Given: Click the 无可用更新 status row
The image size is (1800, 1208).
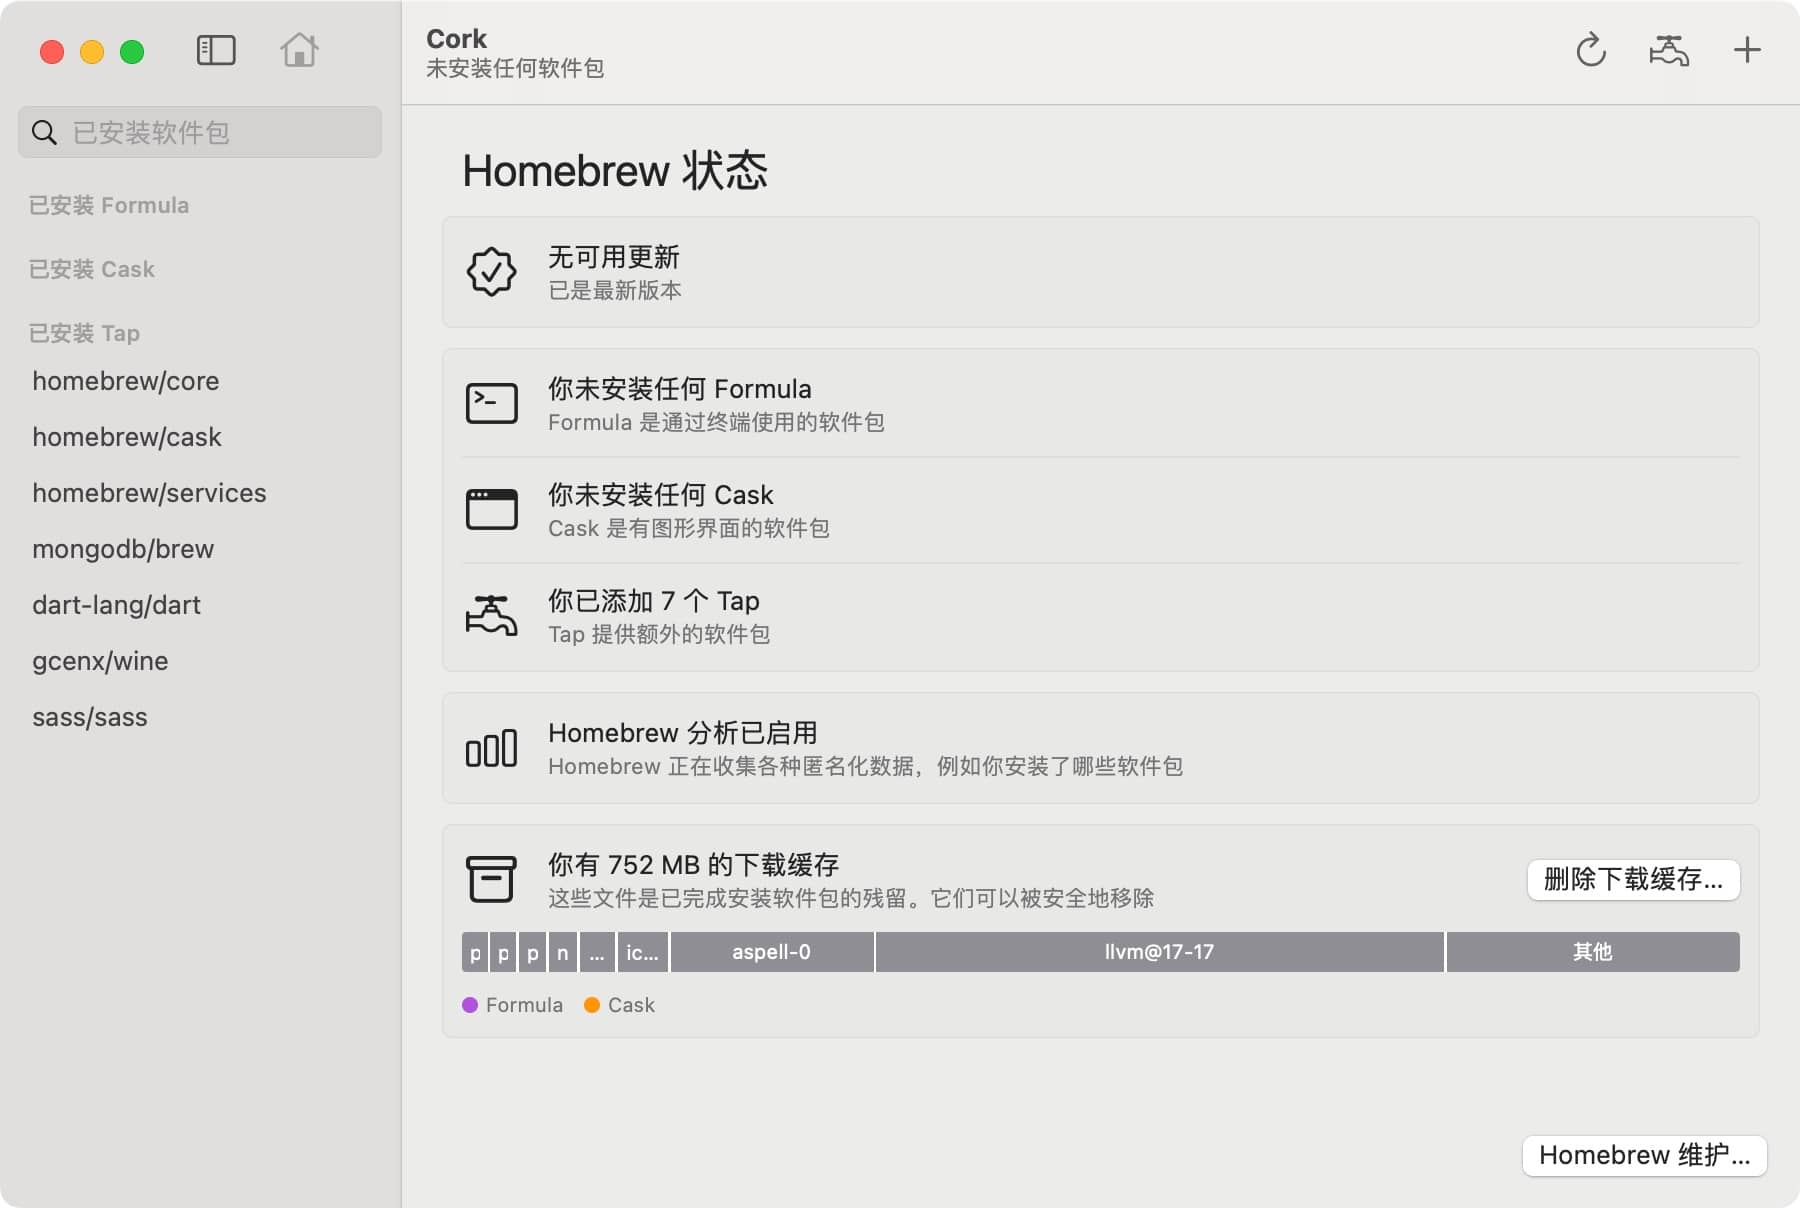Looking at the screenshot, I should click(x=1100, y=272).
